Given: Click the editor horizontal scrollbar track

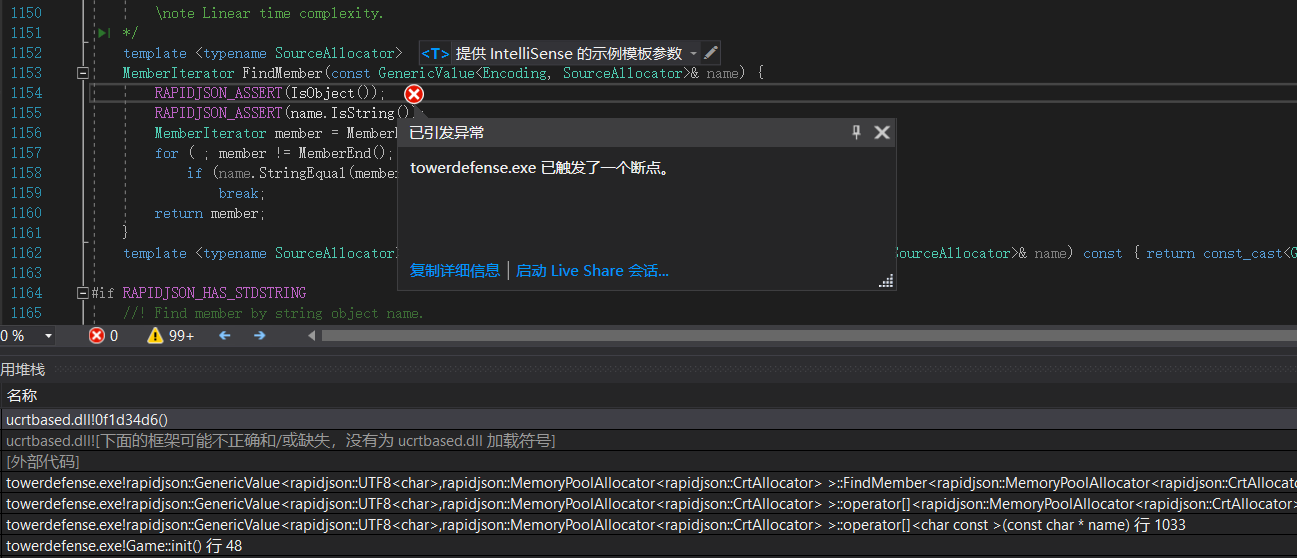Looking at the screenshot, I should click(808, 336).
